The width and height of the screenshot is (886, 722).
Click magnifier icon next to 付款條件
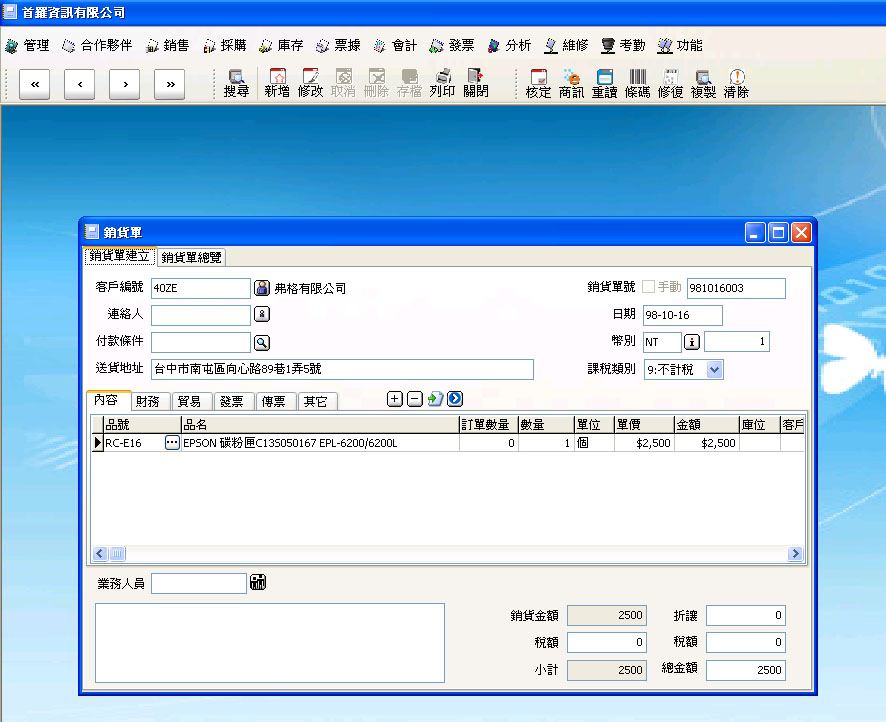pos(262,343)
